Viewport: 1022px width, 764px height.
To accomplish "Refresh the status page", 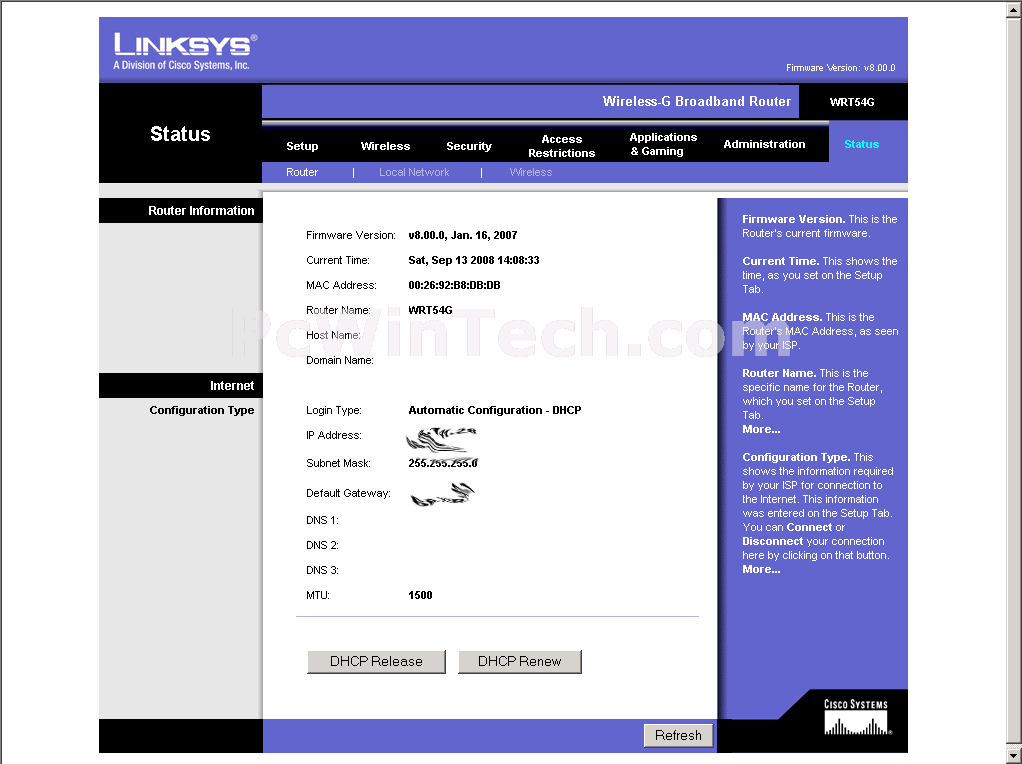I will [678, 735].
